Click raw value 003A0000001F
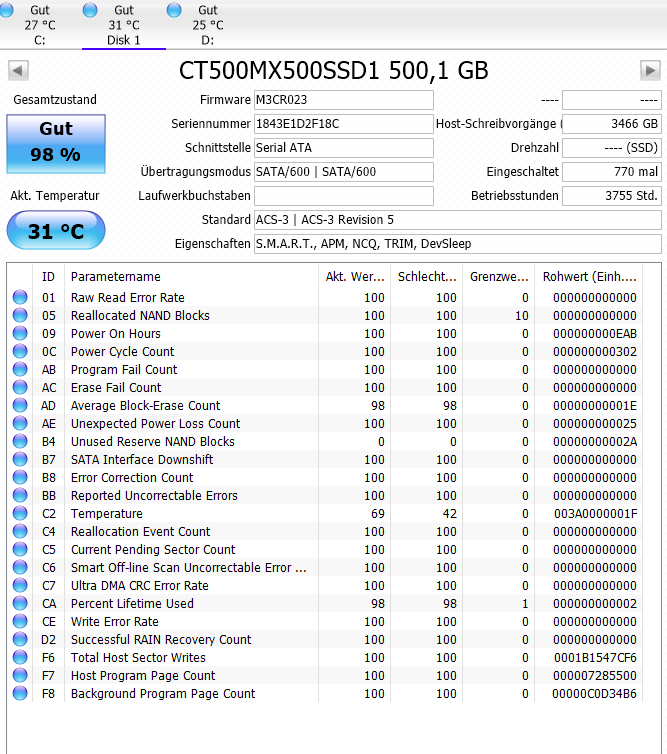The image size is (667, 754). pos(595,514)
